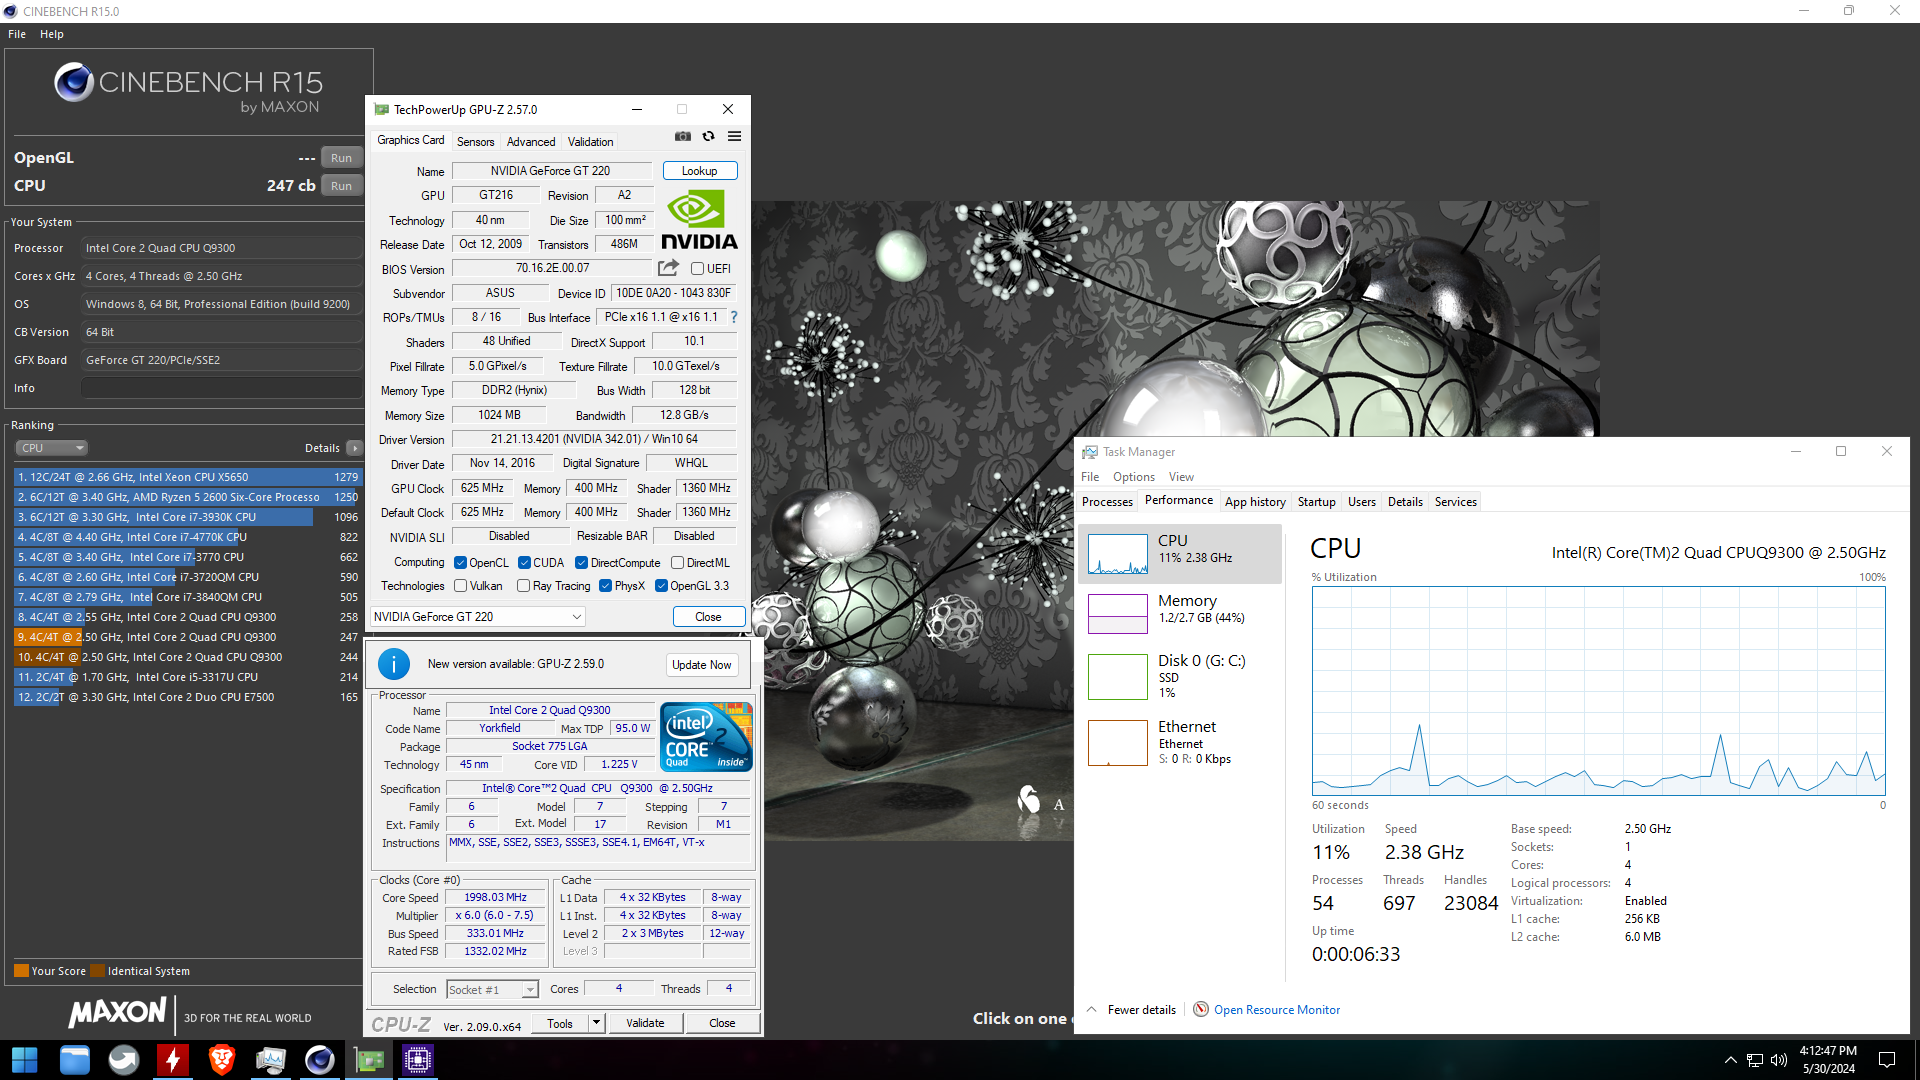Switch to CPU-Z taskbar icon
The width and height of the screenshot is (1920, 1080).
click(x=418, y=1060)
